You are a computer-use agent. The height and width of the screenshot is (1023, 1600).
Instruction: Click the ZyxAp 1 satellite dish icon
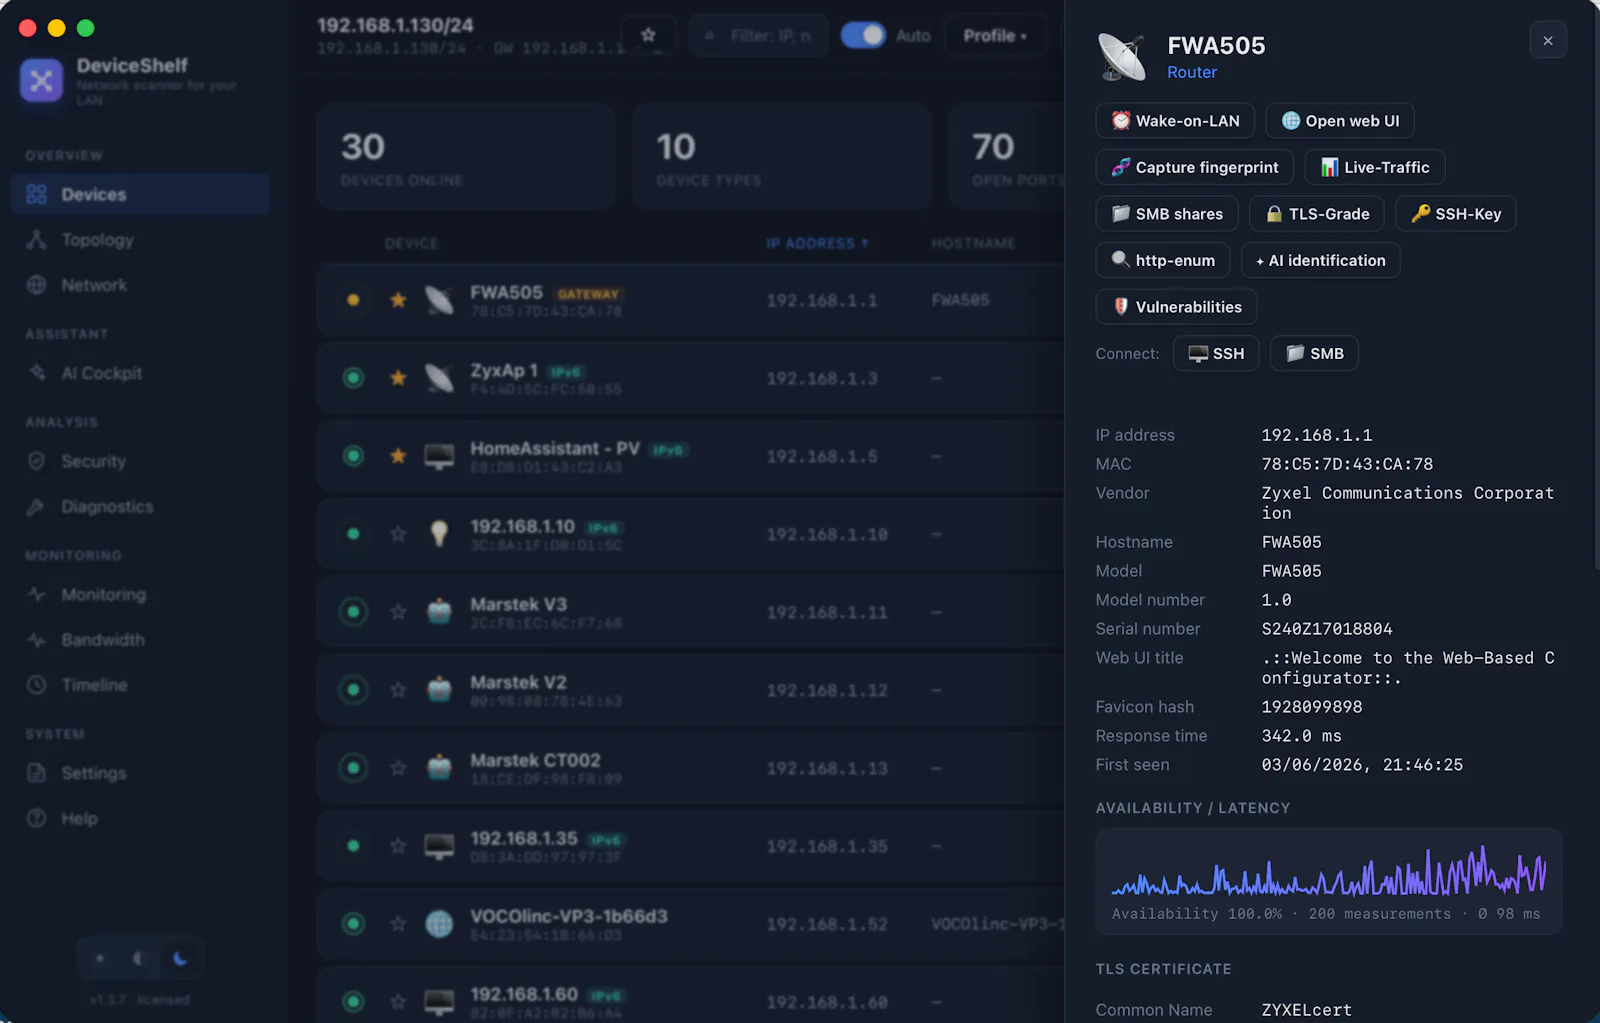pos(439,377)
